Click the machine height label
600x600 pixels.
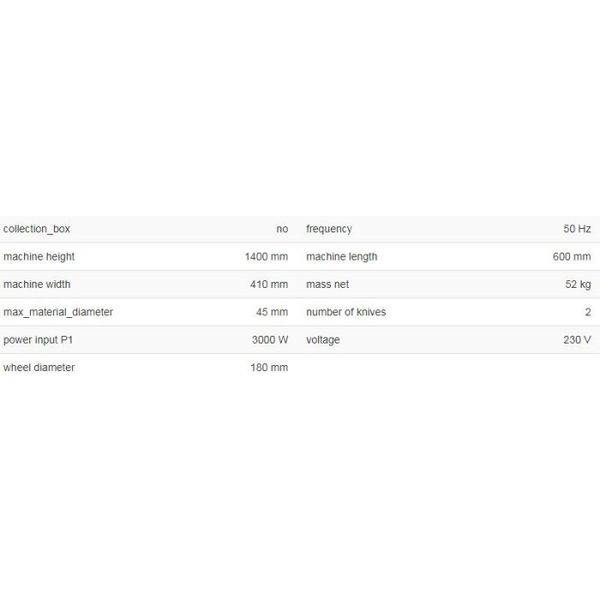39,257
